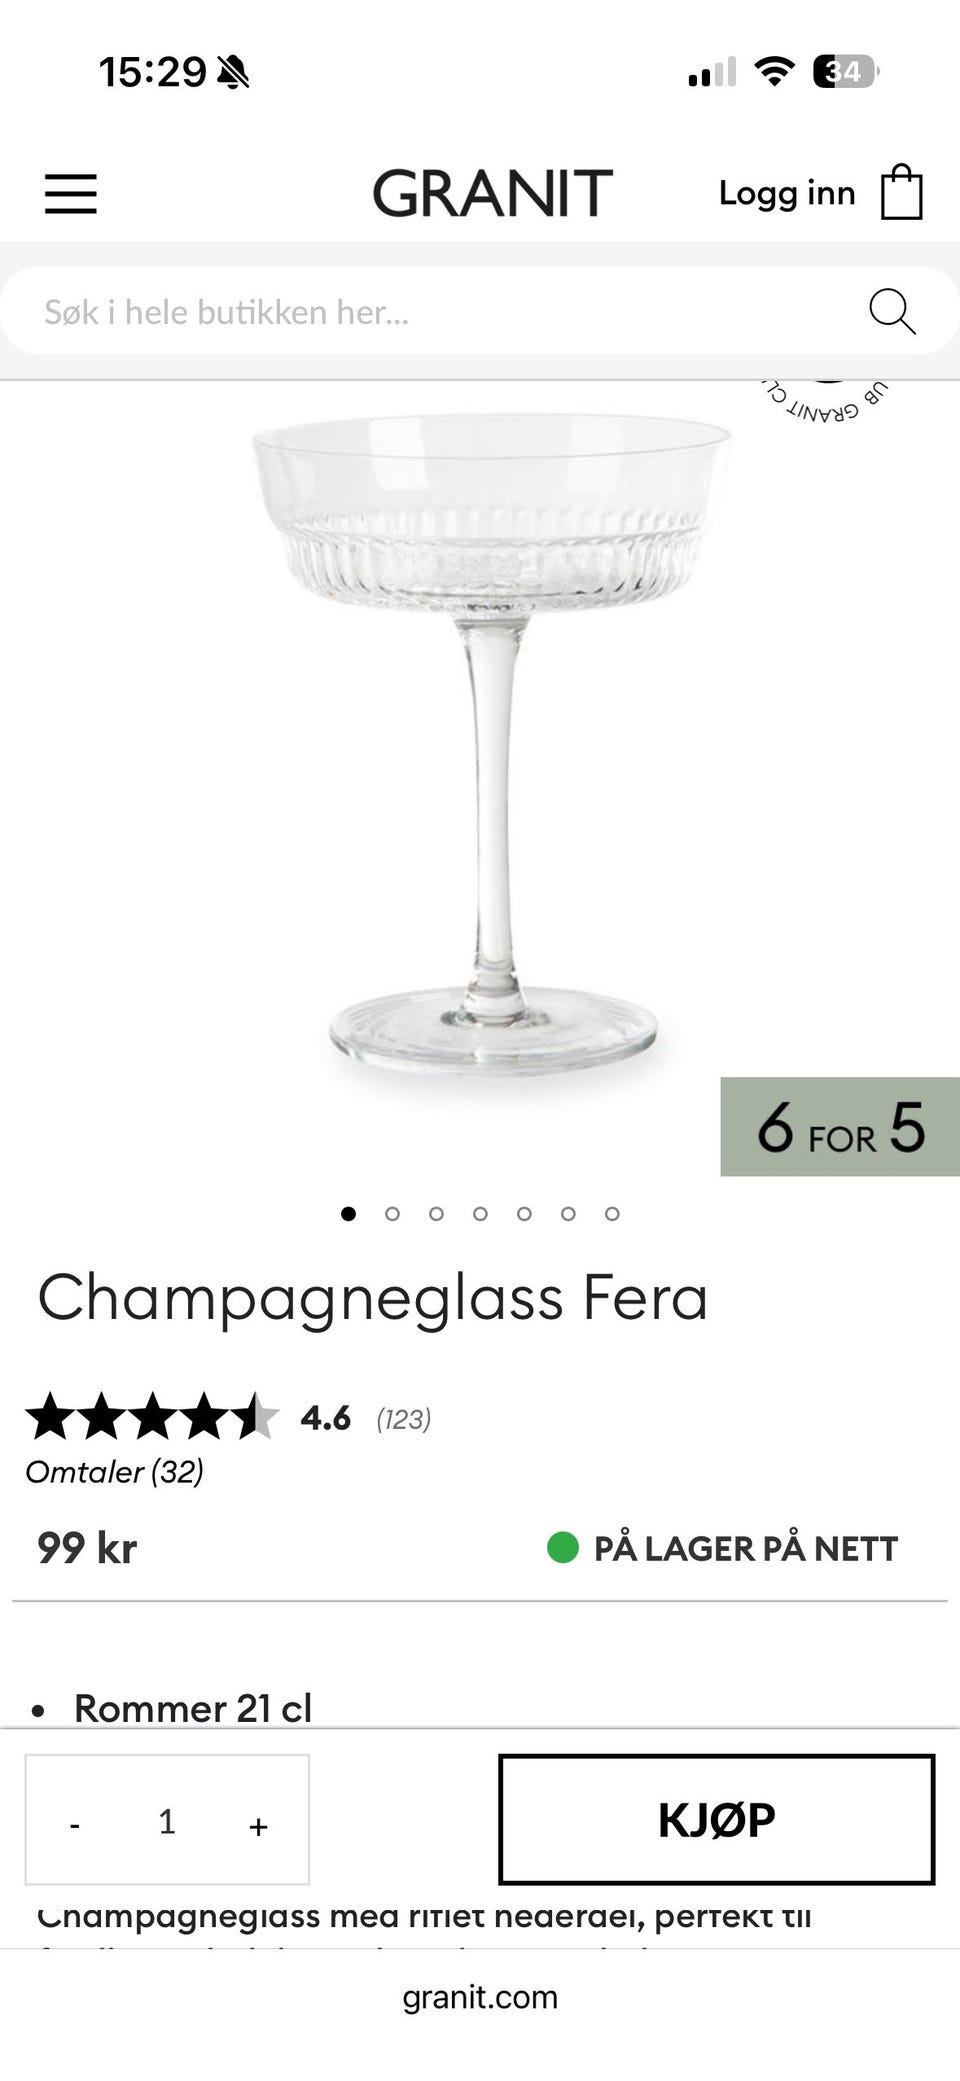Tap the battery indicator in status bar

coord(846,72)
